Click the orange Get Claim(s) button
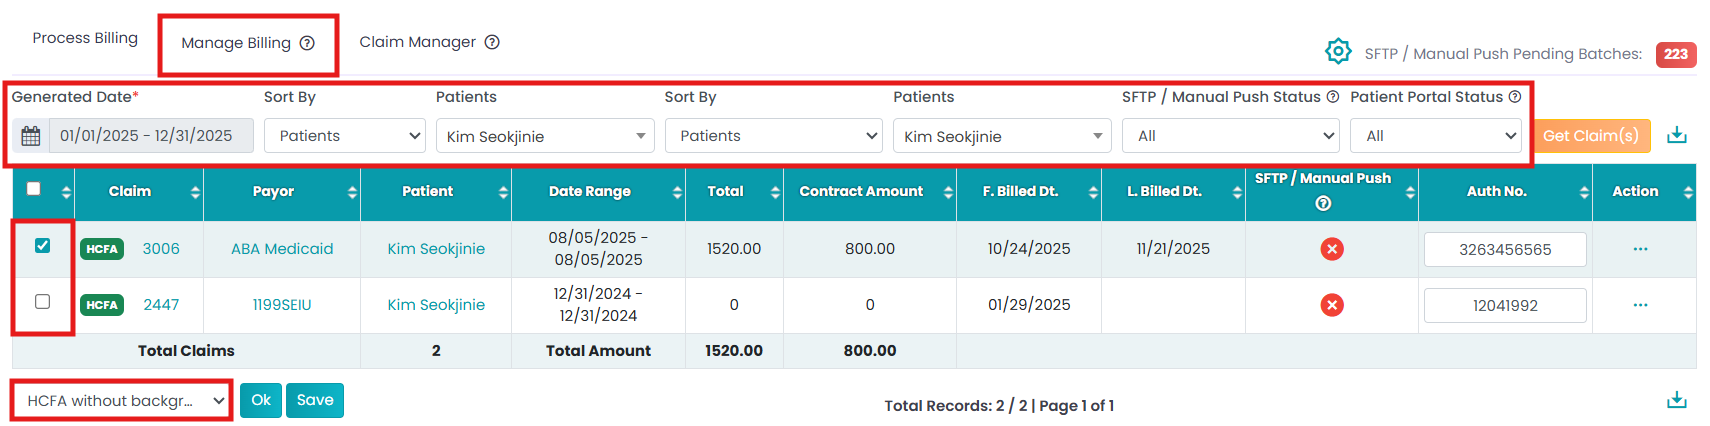Viewport: 1710px width, 426px height. click(x=1590, y=136)
